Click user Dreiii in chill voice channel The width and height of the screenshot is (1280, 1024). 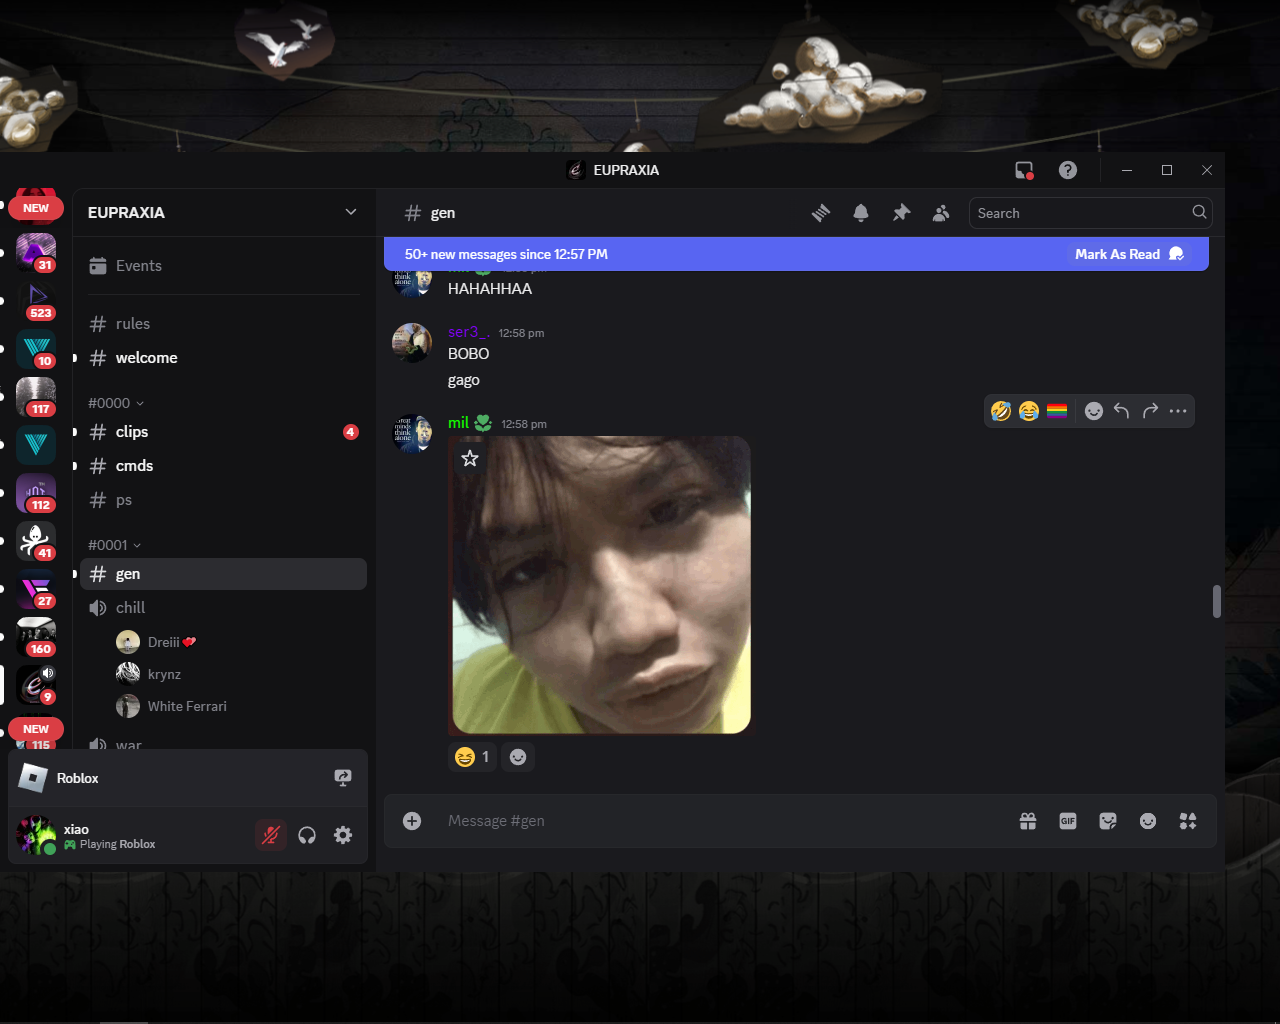(238, 642)
